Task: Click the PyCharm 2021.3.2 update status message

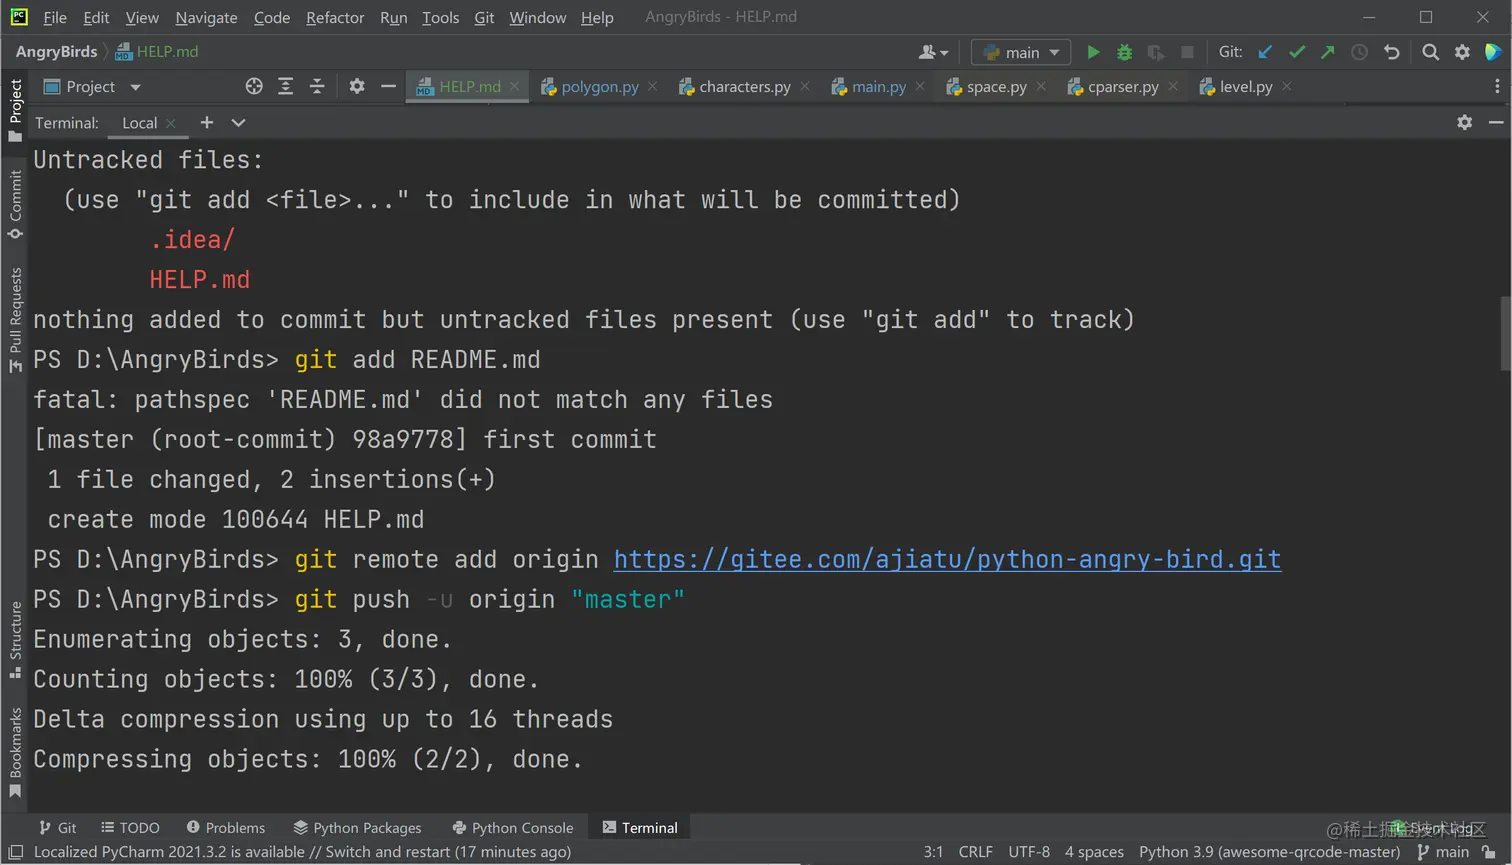Action: [302, 853]
